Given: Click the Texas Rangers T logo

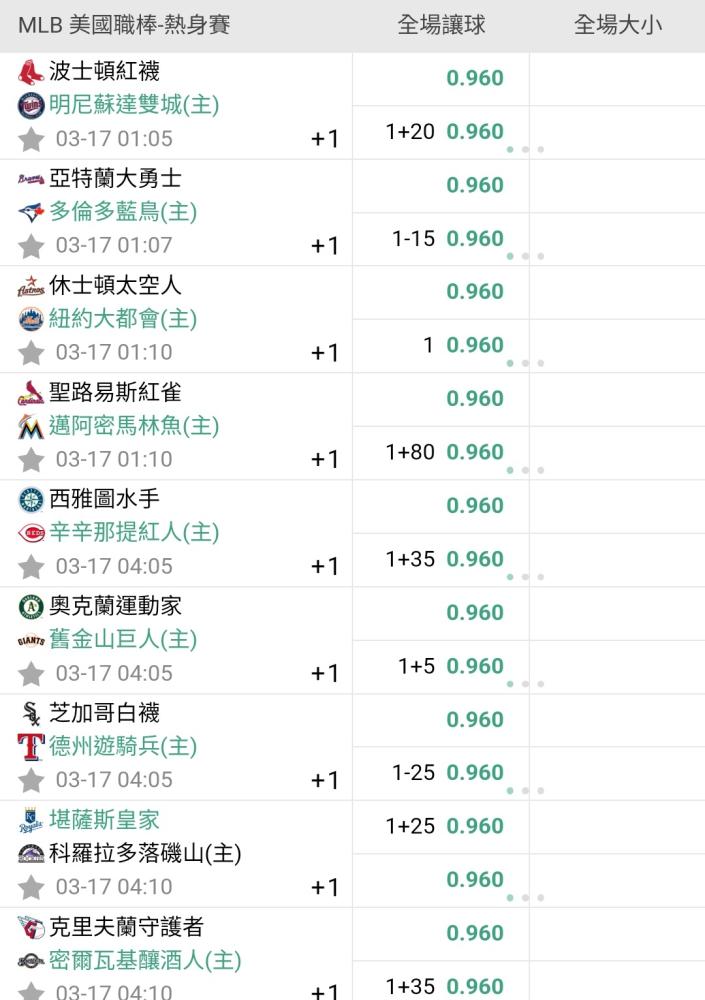Looking at the screenshot, I should (31, 747).
